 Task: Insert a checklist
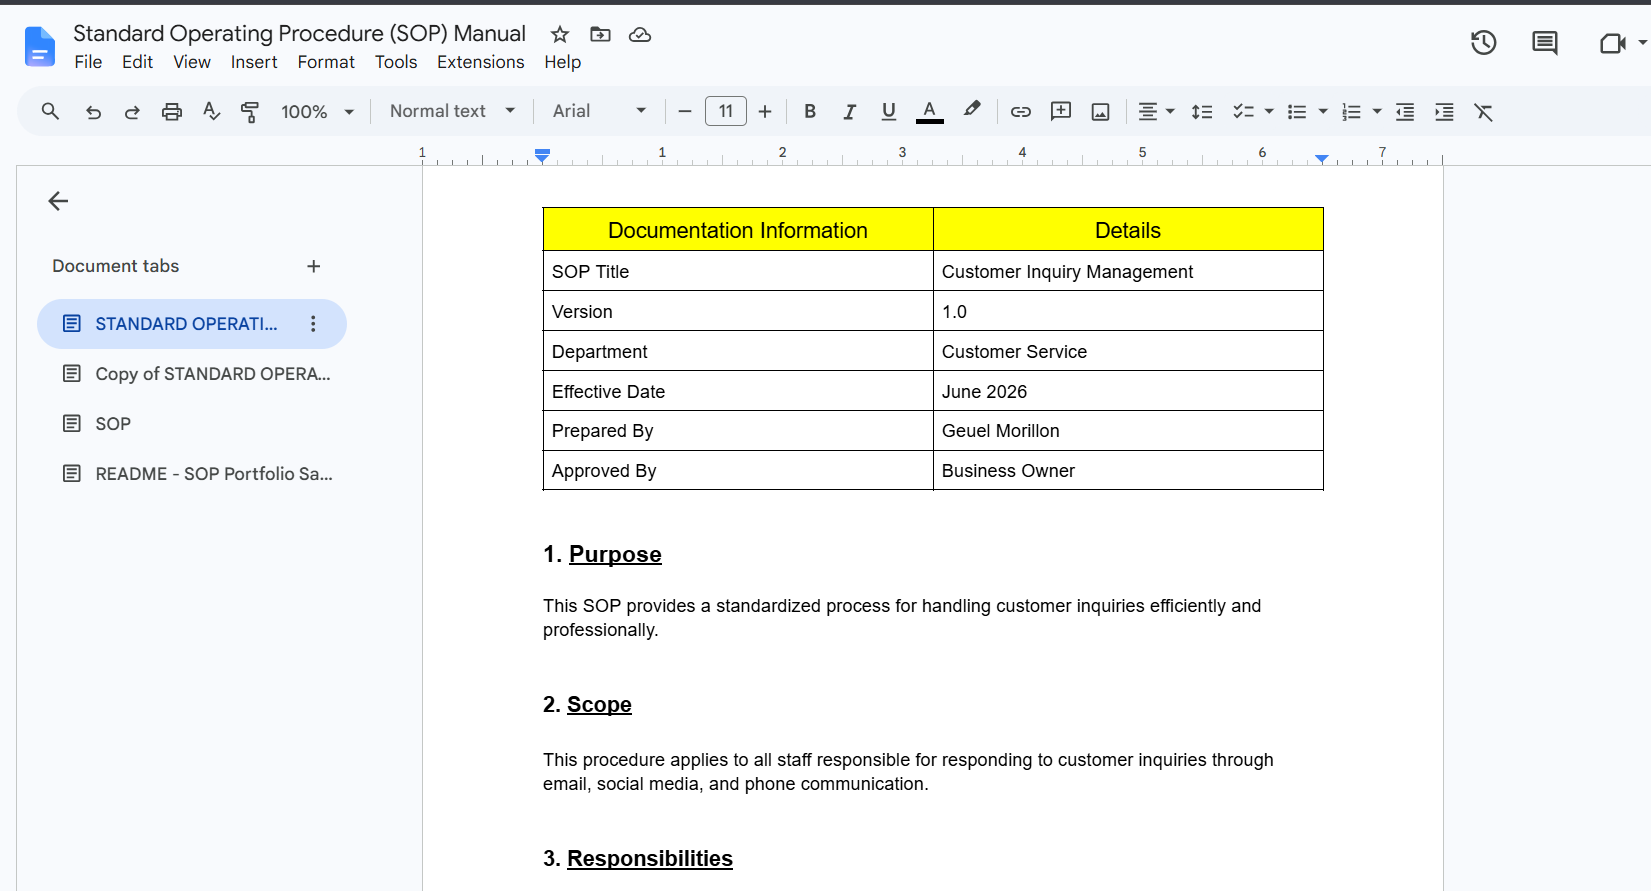pyautogui.click(x=1243, y=112)
